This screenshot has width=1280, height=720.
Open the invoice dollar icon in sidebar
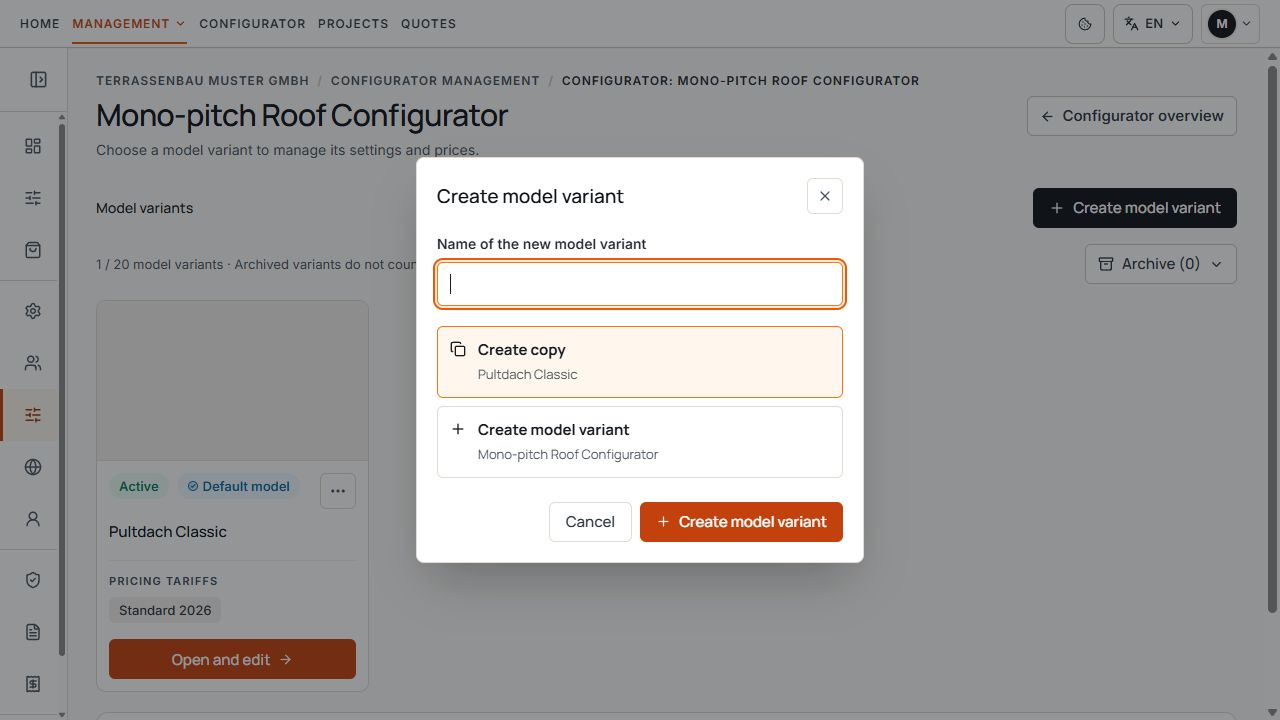pyautogui.click(x=33, y=684)
